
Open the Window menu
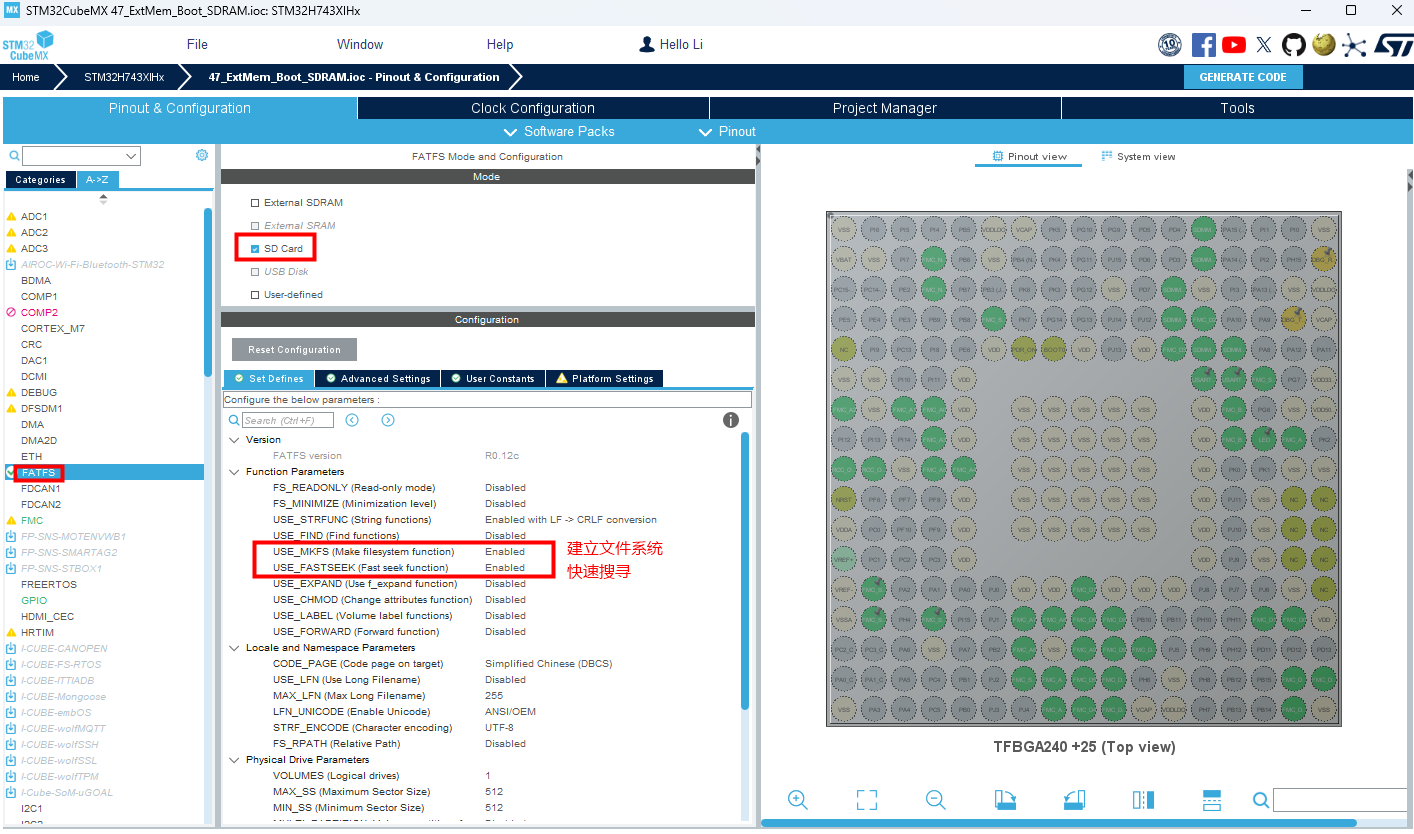click(x=360, y=44)
